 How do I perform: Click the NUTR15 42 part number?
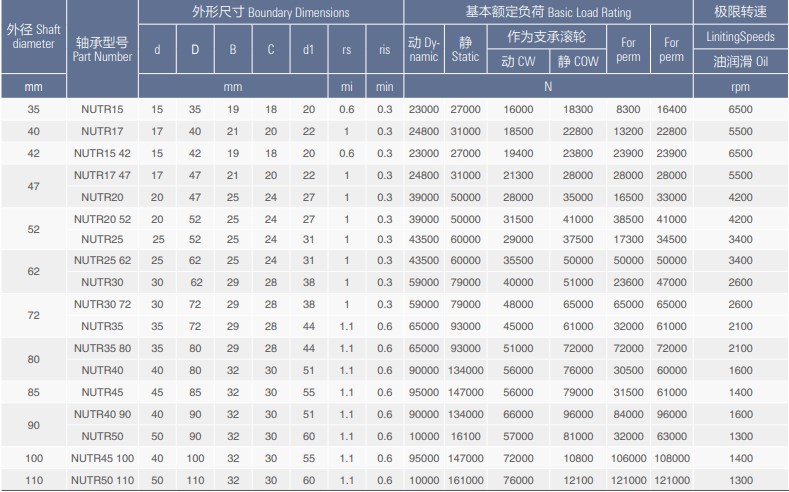click(x=102, y=153)
